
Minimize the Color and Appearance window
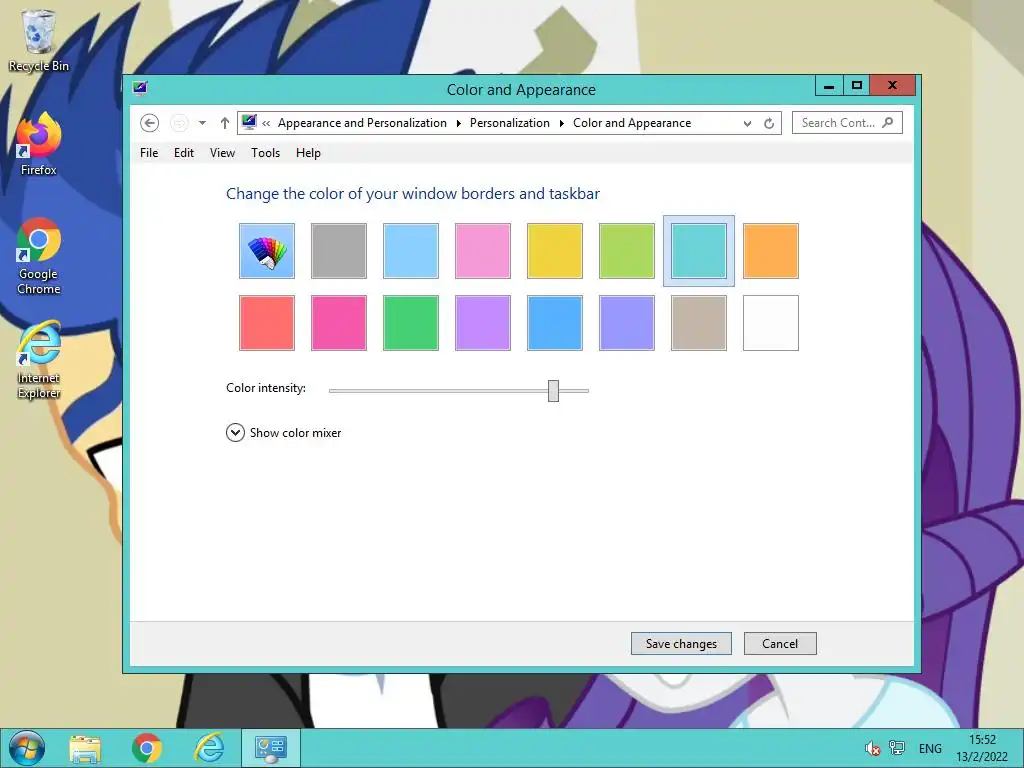point(829,86)
